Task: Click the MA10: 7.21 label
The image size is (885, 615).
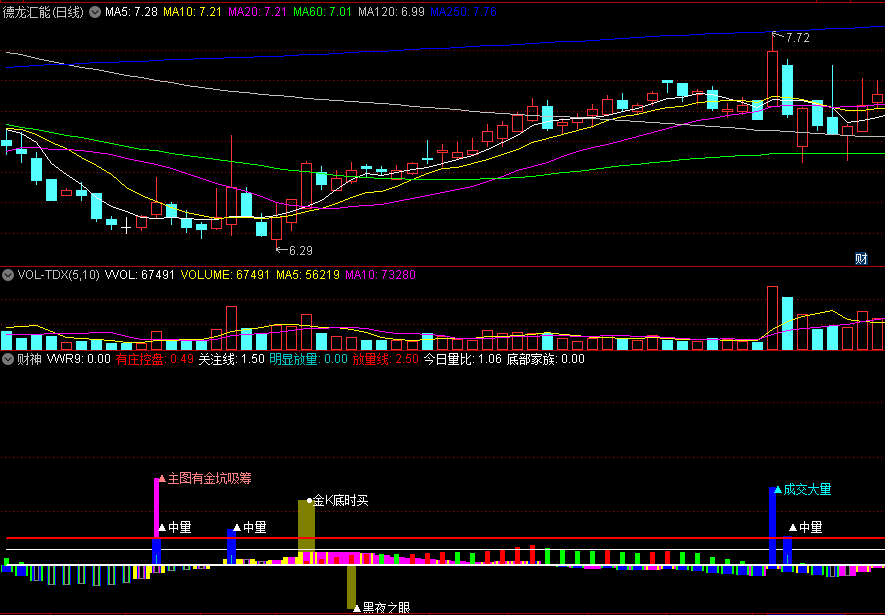Action: click(192, 12)
